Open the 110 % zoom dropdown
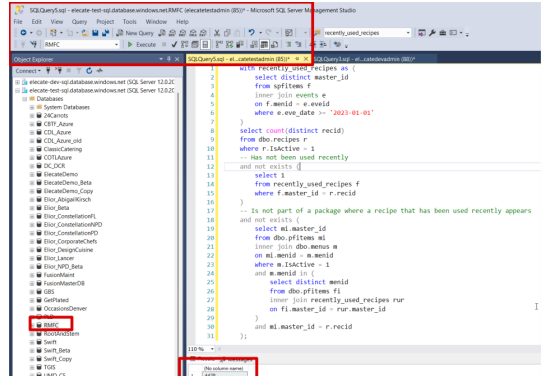The image size is (551, 376). [212, 349]
